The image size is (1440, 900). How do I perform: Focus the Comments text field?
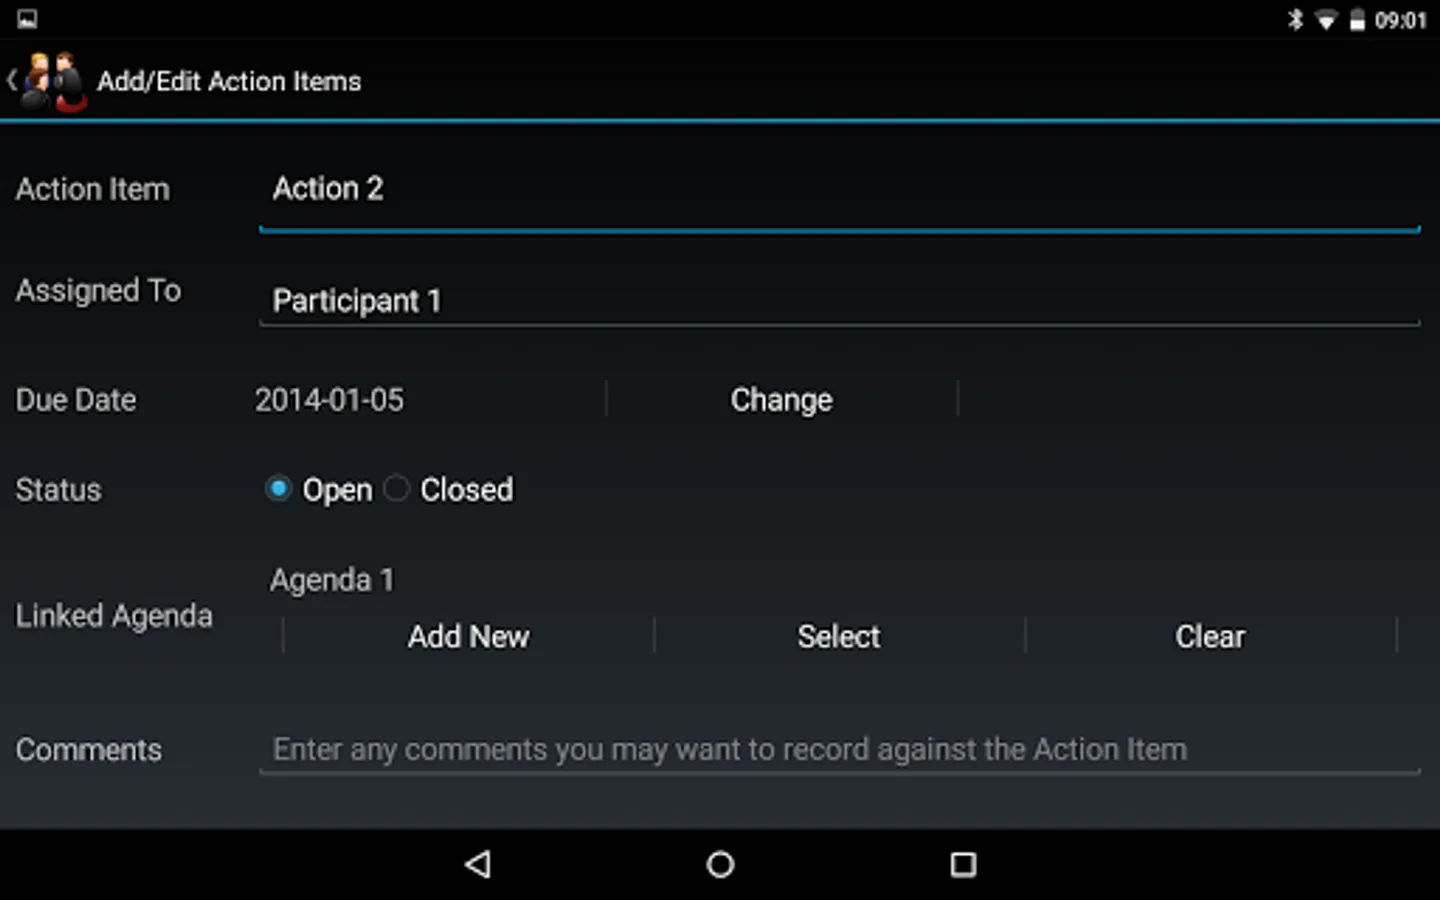[x=839, y=750]
